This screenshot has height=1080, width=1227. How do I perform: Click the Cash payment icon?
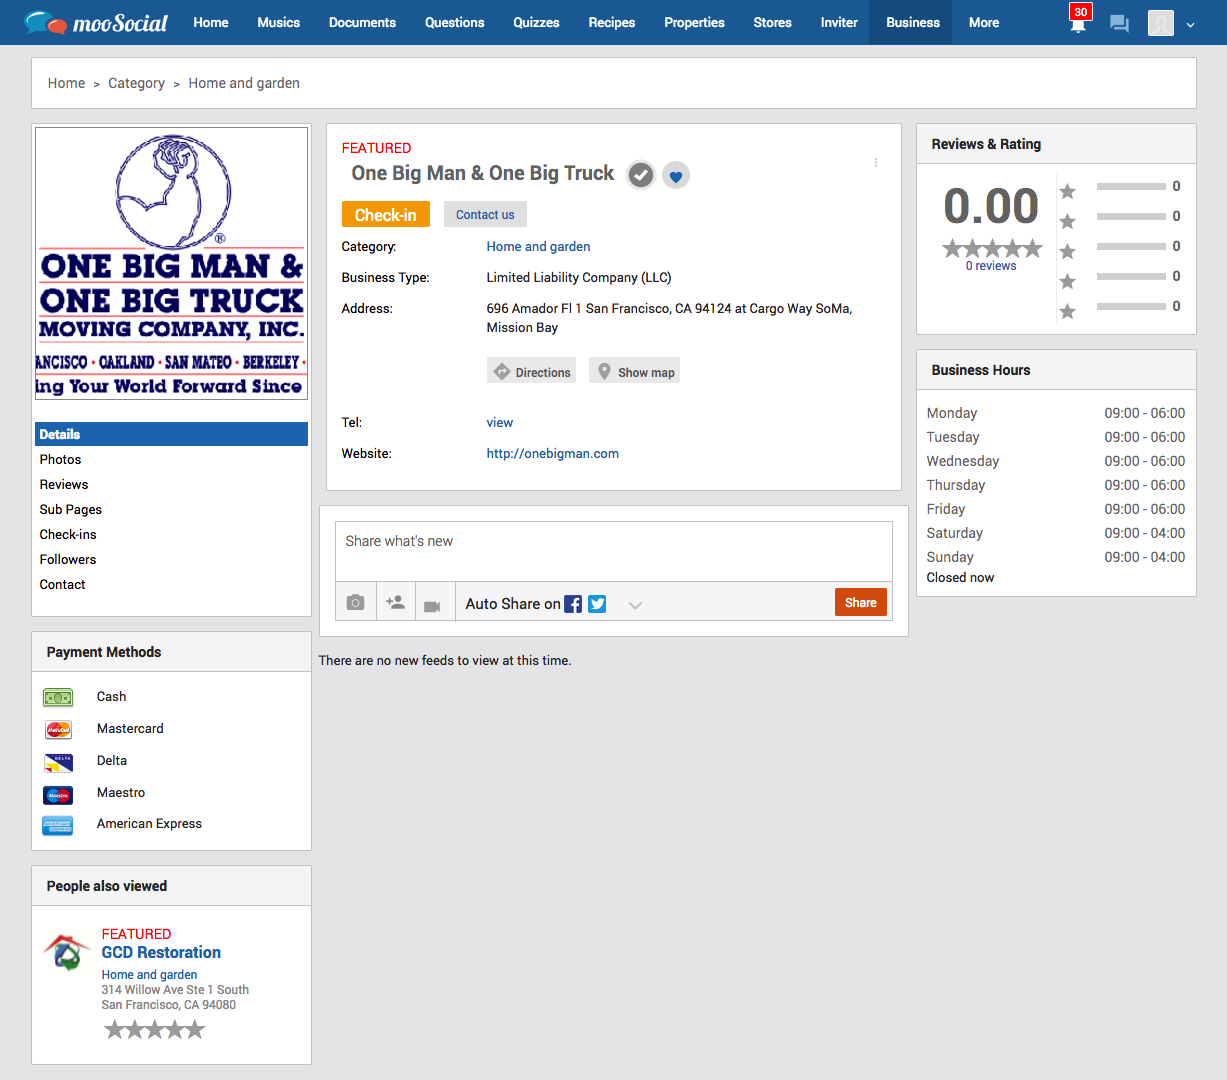click(x=58, y=697)
